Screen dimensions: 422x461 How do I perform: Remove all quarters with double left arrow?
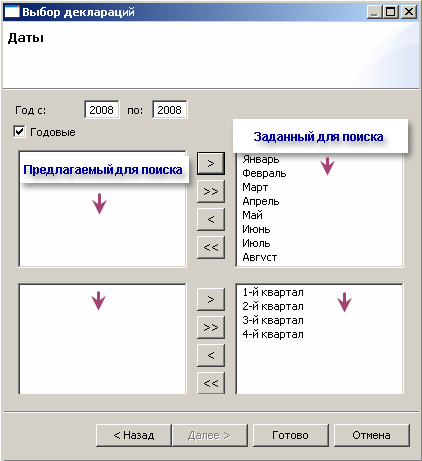click(x=211, y=383)
